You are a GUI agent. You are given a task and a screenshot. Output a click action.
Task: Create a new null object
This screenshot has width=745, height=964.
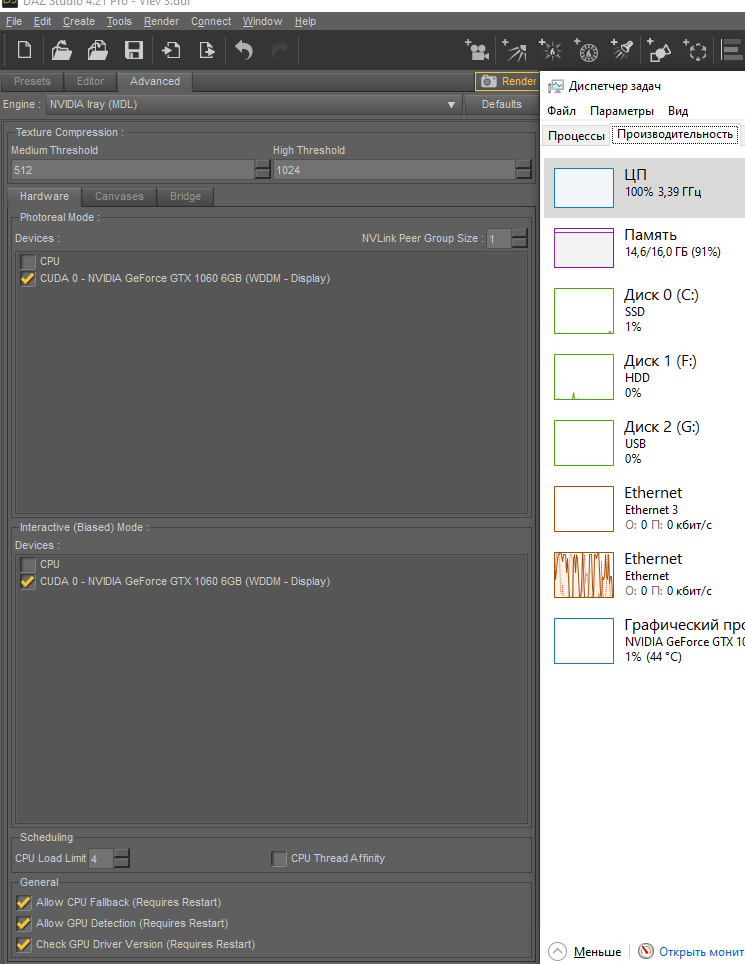tap(695, 50)
